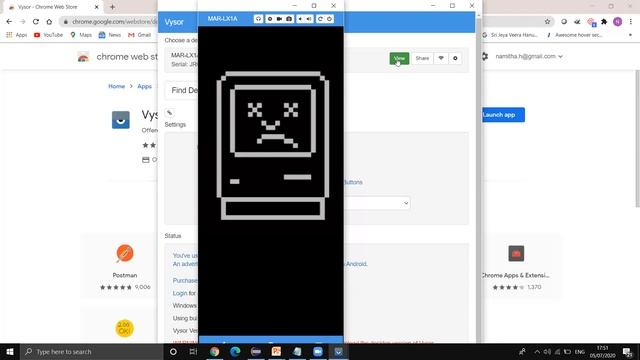Click the pencil edit icon above Settings

point(170,113)
